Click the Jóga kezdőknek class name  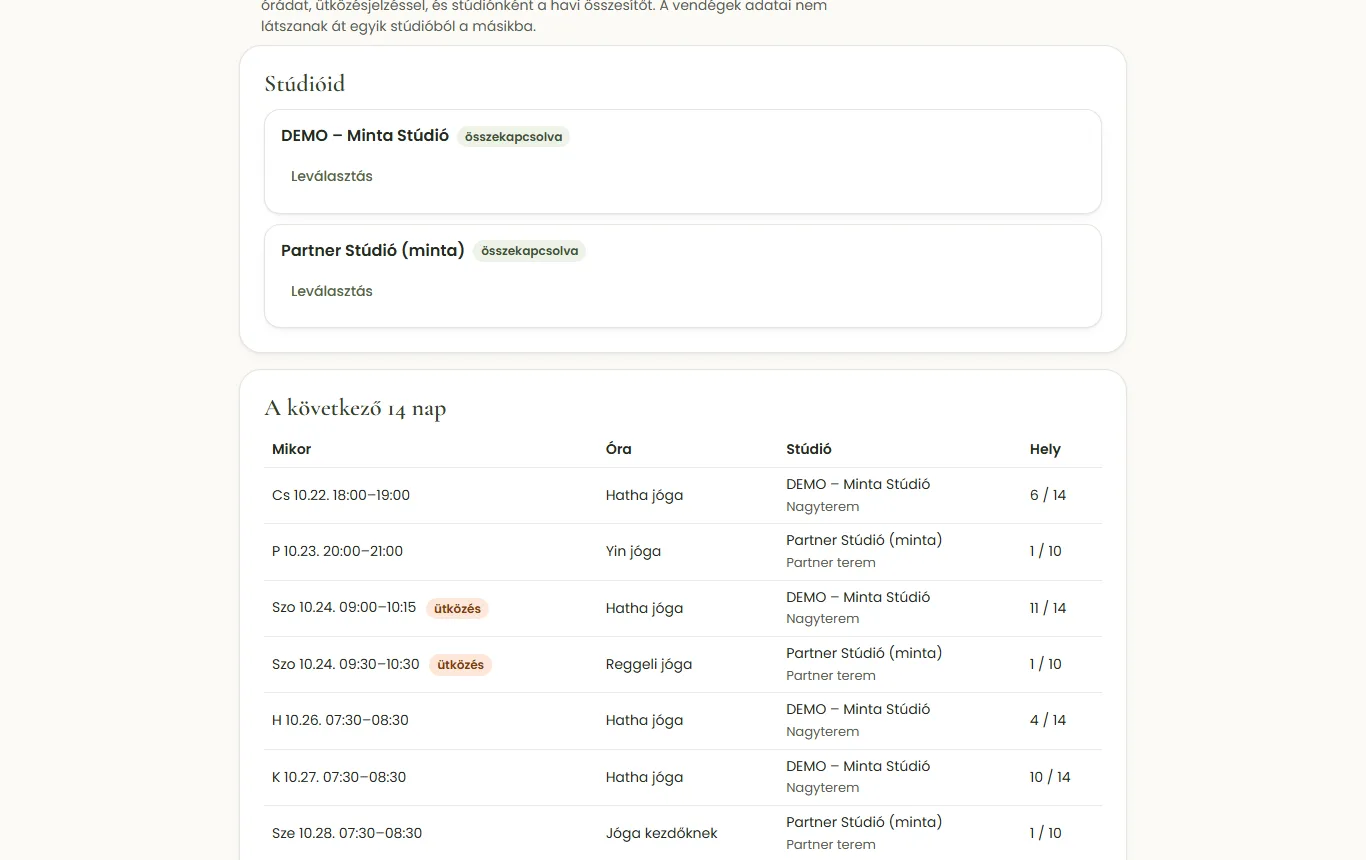662,833
